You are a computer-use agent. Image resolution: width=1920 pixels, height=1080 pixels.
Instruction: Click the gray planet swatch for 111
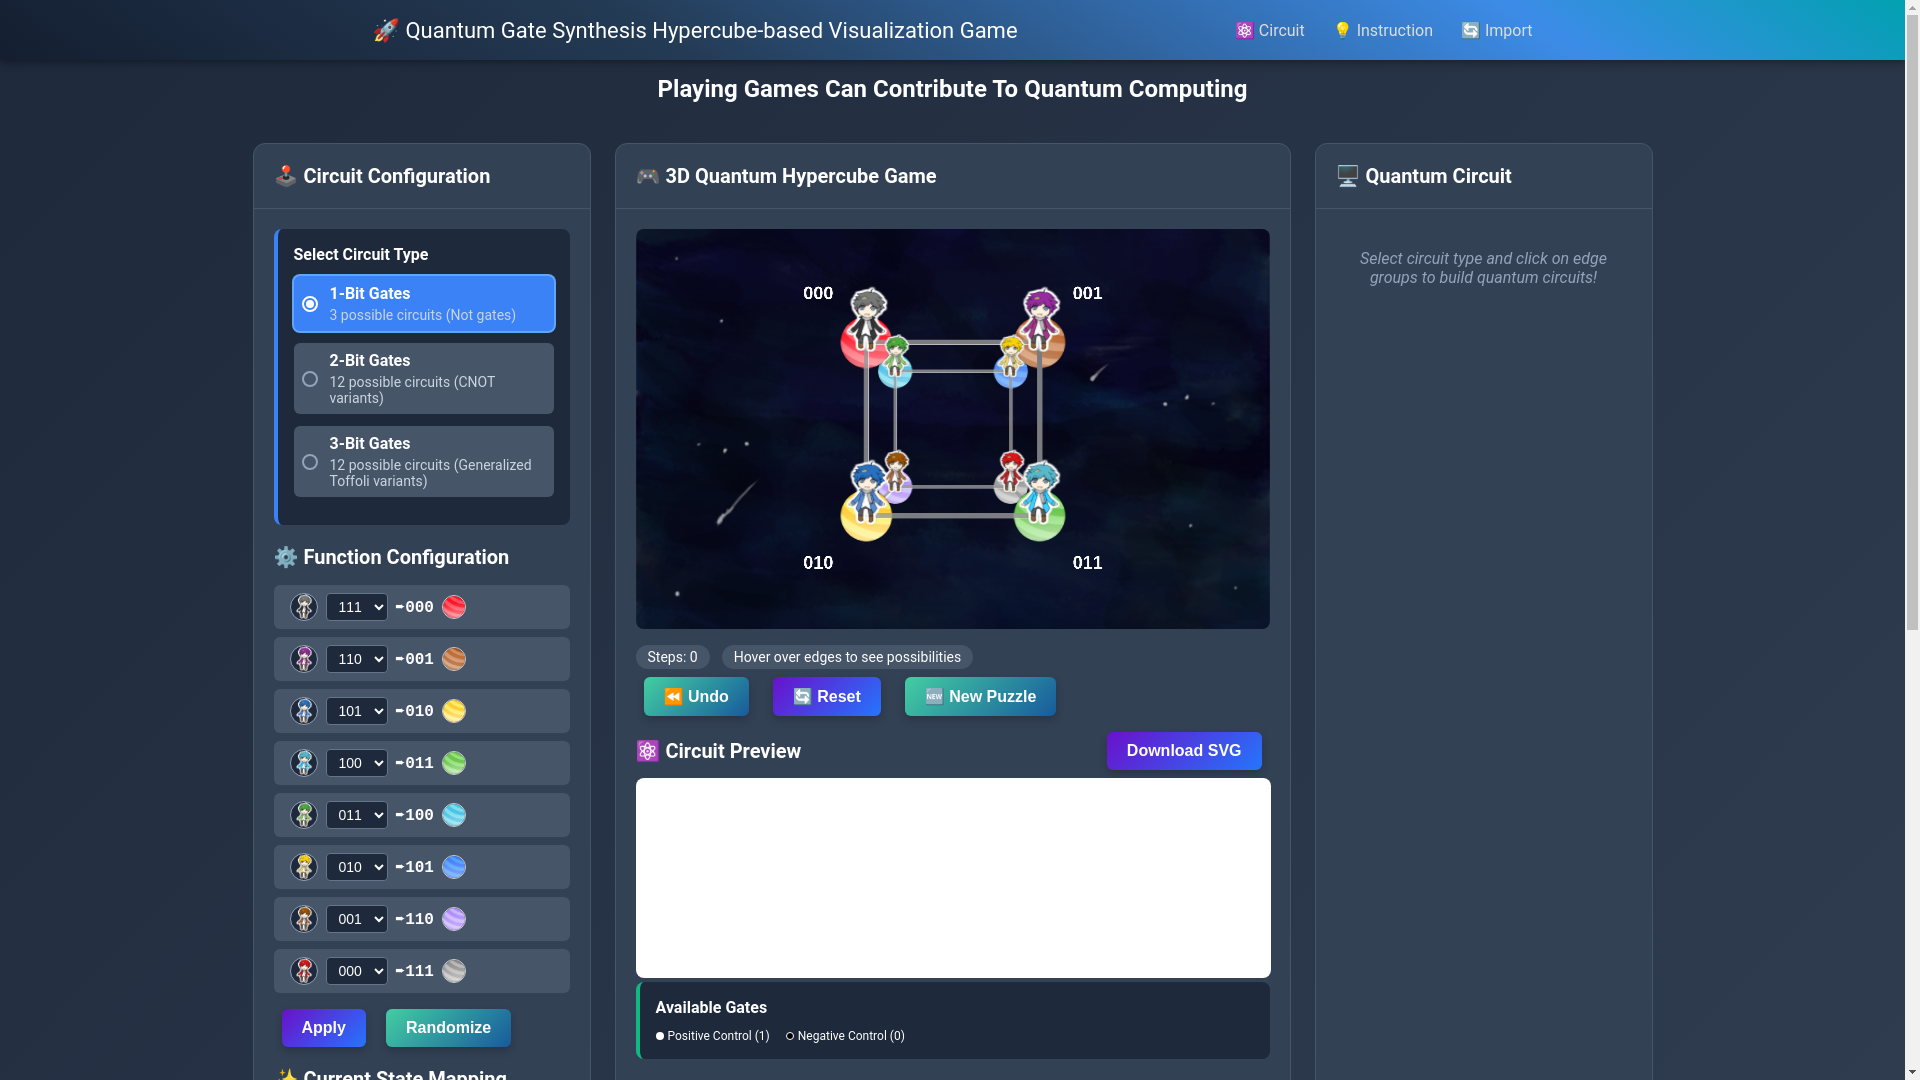[x=454, y=971]
